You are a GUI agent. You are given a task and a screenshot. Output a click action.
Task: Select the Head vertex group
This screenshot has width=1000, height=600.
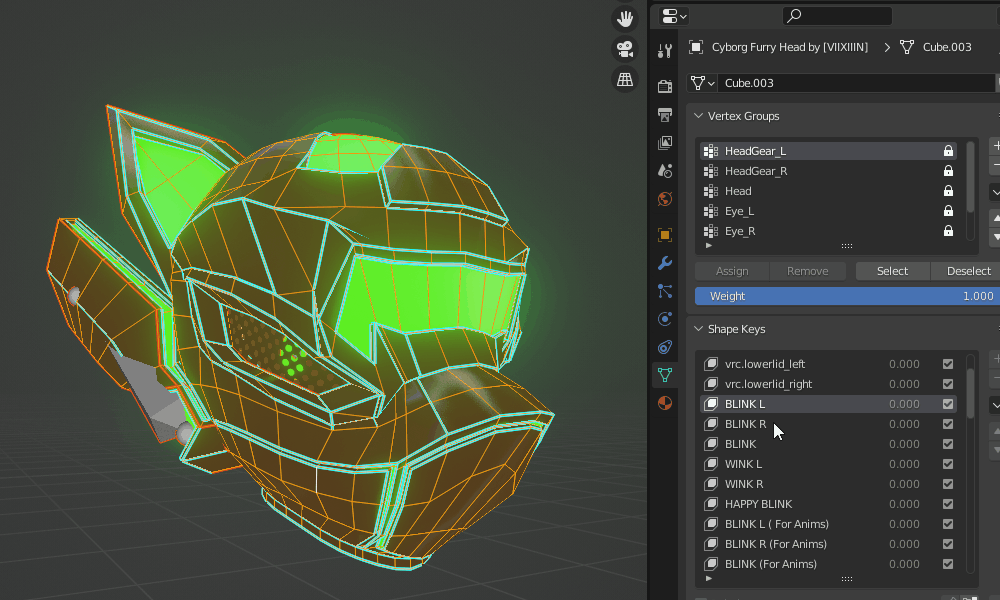[828, 191]
